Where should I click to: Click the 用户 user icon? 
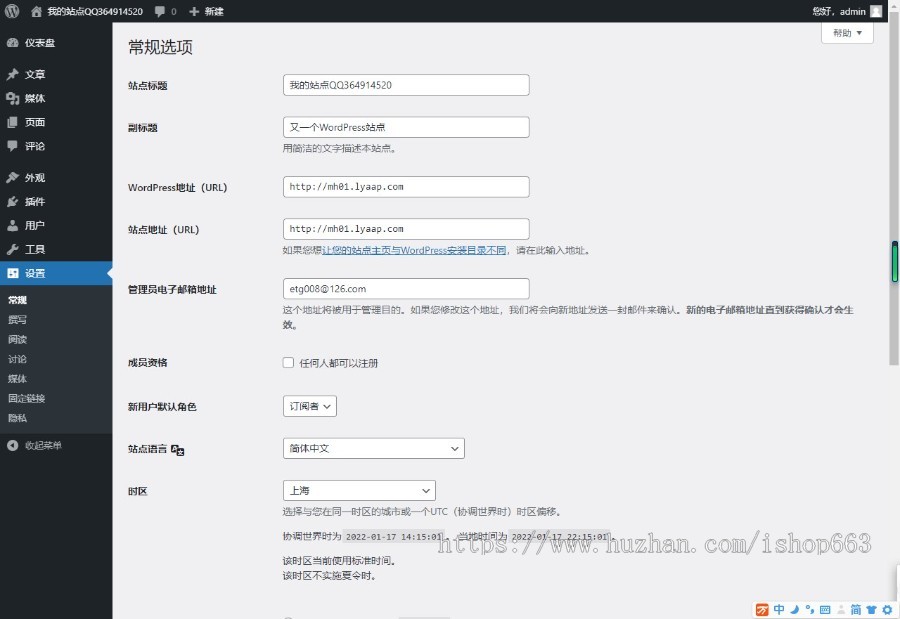pyautogui.click(x=13, y=226)
